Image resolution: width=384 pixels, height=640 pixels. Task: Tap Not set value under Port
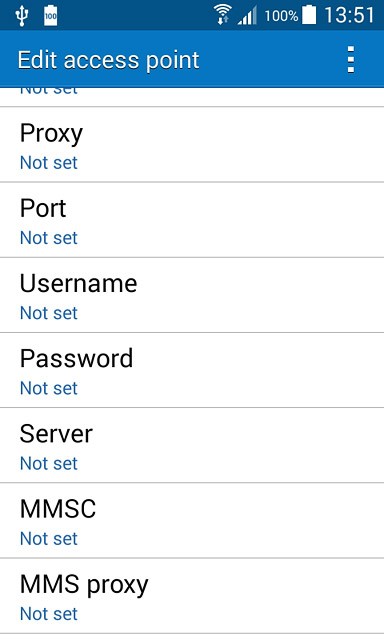(49, 238)
